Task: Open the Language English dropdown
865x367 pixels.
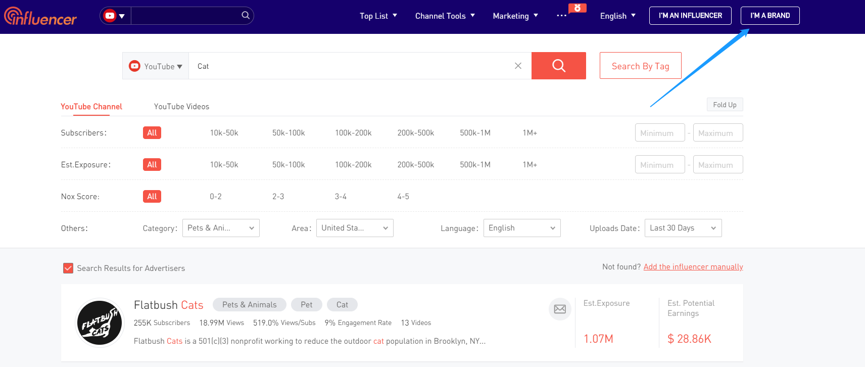Action: tap(522, 228)
